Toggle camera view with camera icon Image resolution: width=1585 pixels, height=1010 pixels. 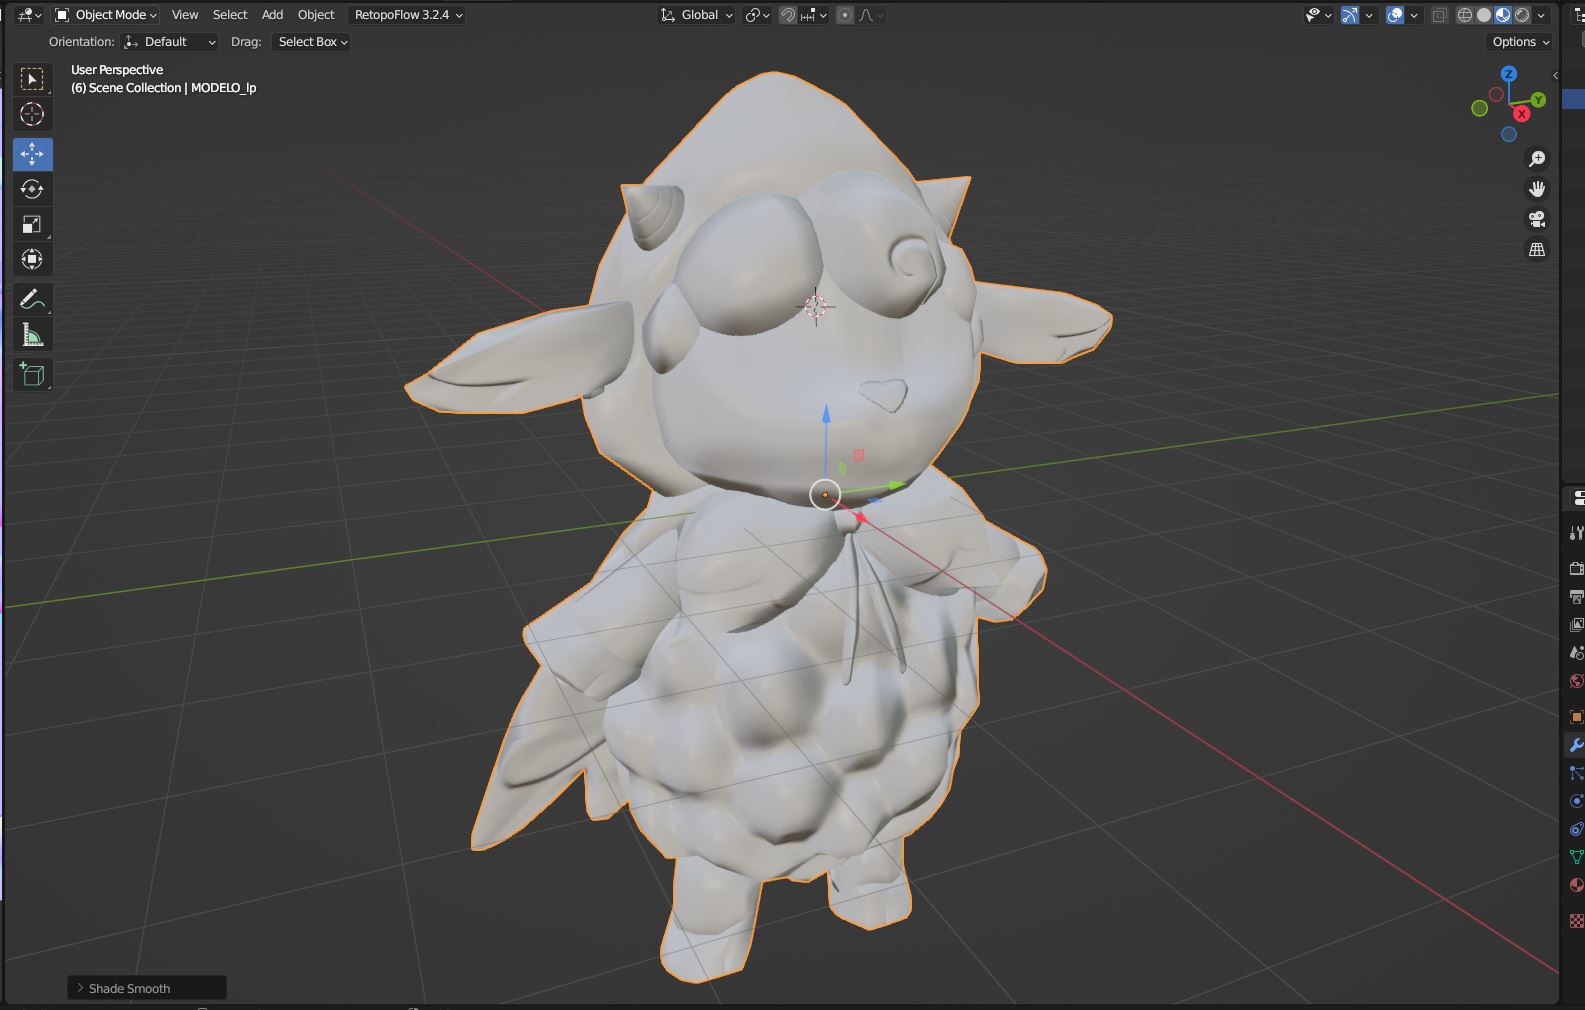[x=1537, y=219]
